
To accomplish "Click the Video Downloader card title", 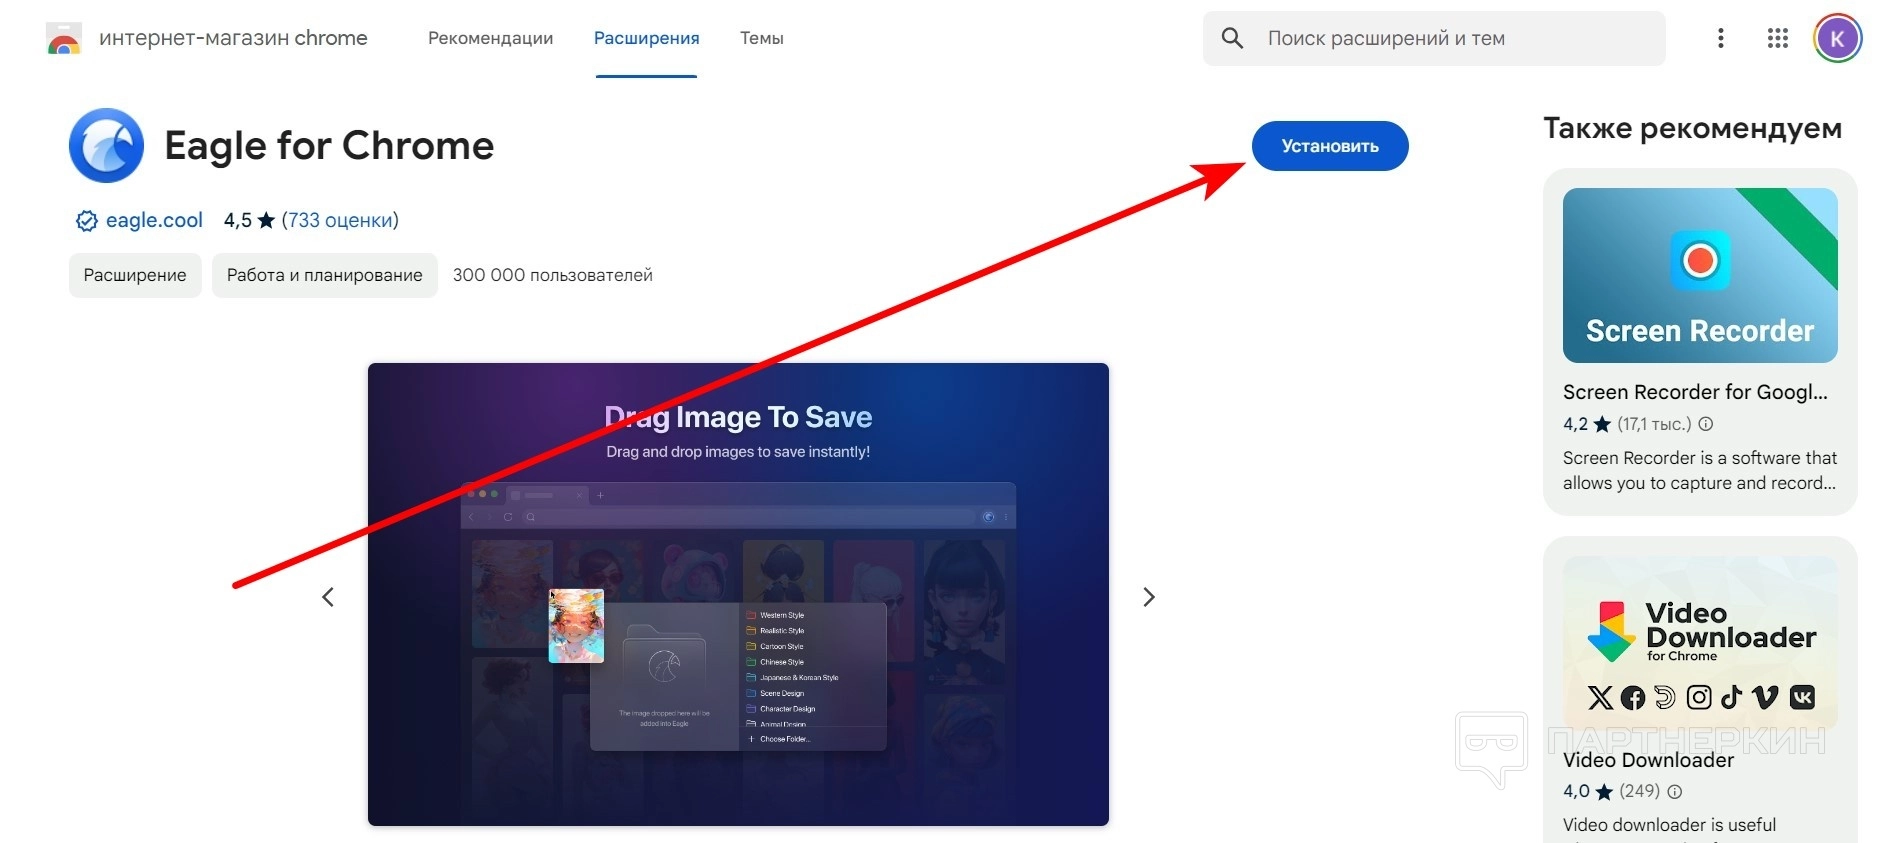I will point(1648,760).
